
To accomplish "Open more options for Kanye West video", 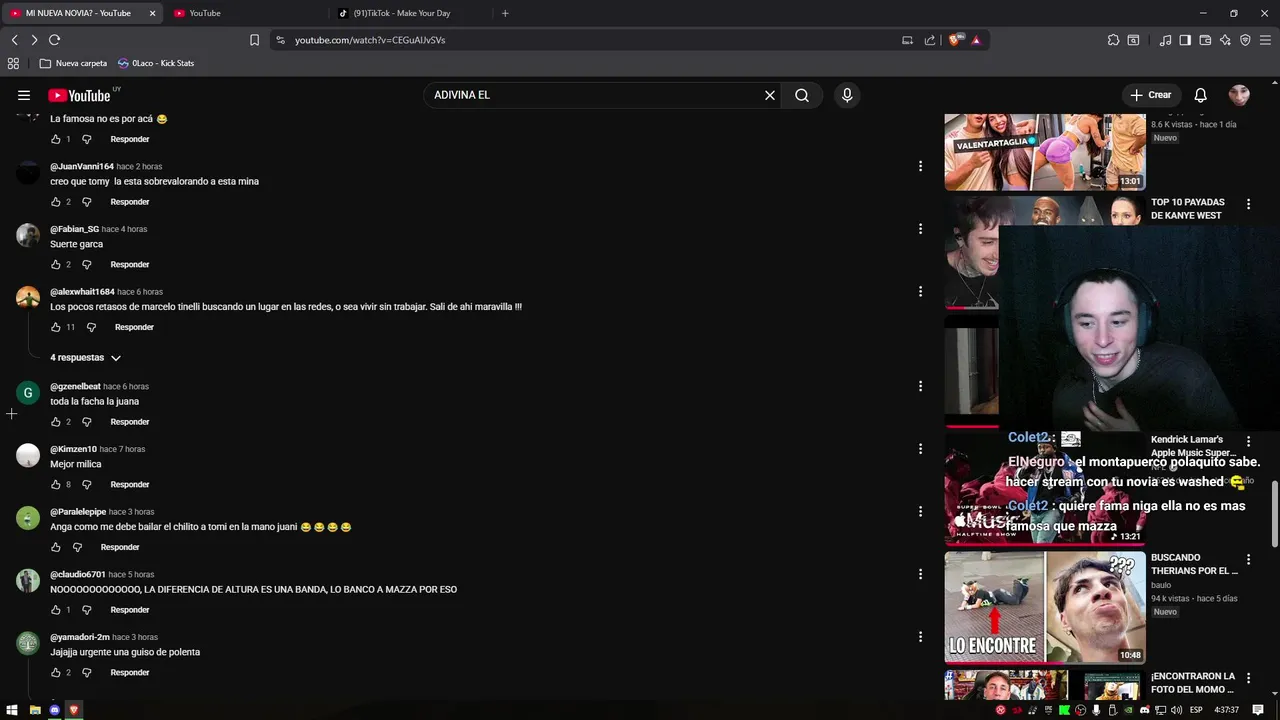I will pos(1248,204).
